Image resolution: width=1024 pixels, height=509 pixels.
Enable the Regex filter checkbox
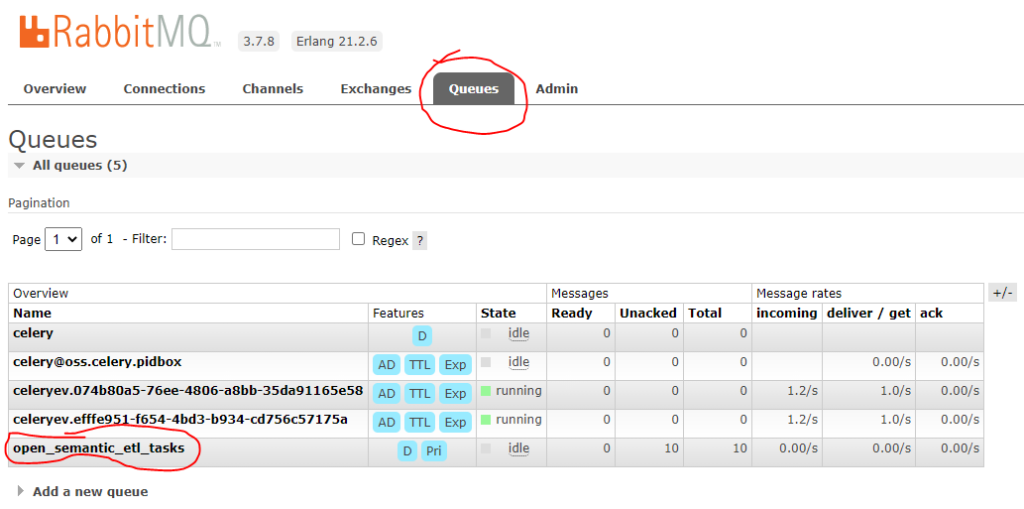coord(359,240)
